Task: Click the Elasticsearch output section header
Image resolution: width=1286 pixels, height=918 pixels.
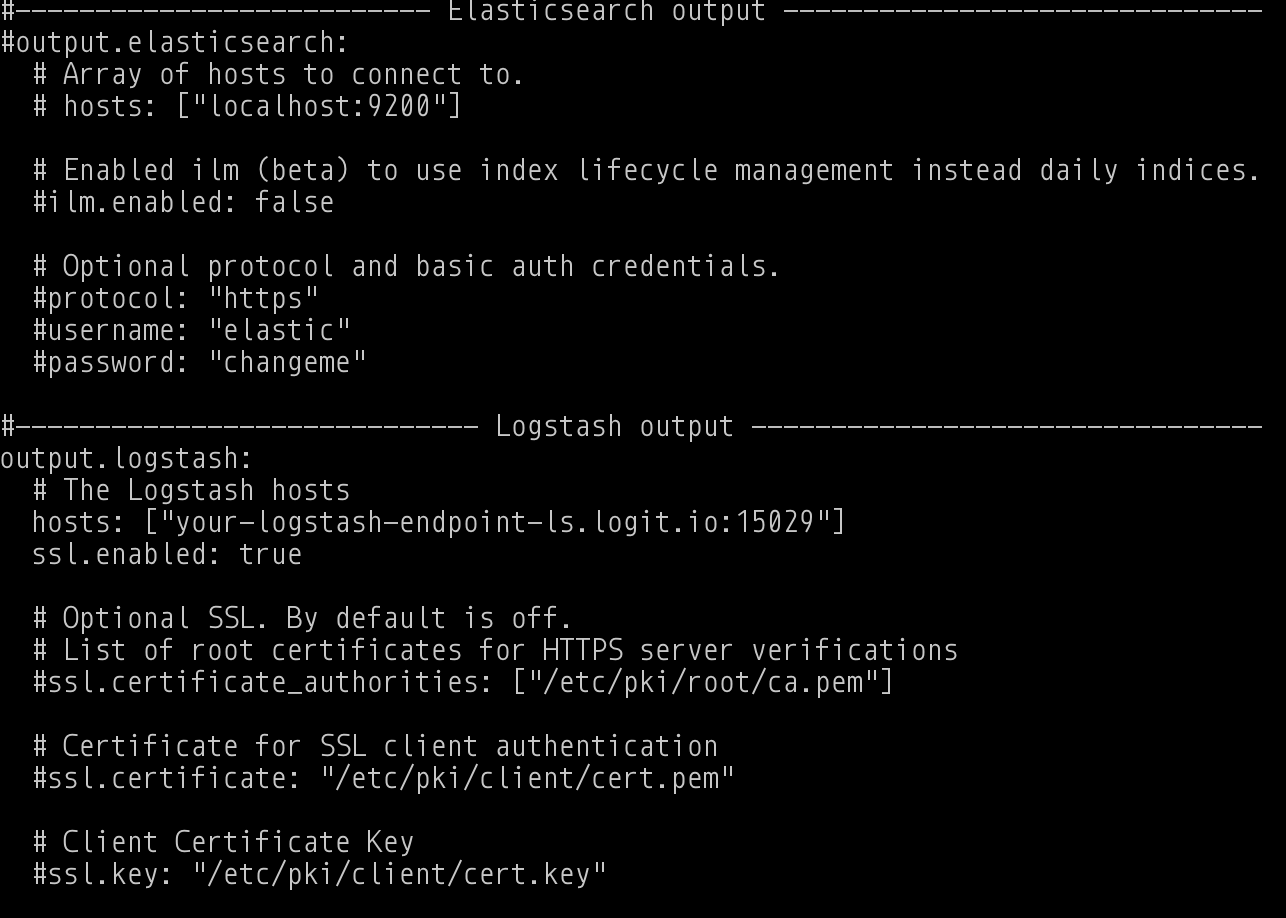Action: pos(606,11)
